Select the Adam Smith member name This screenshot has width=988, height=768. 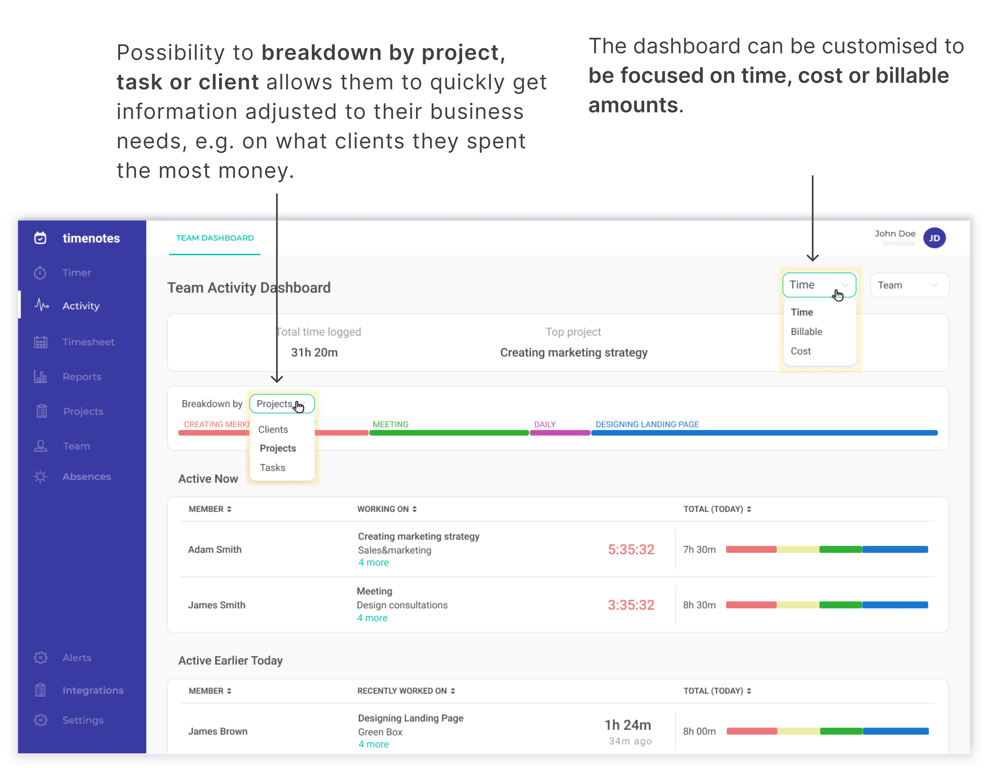[215, 550]
